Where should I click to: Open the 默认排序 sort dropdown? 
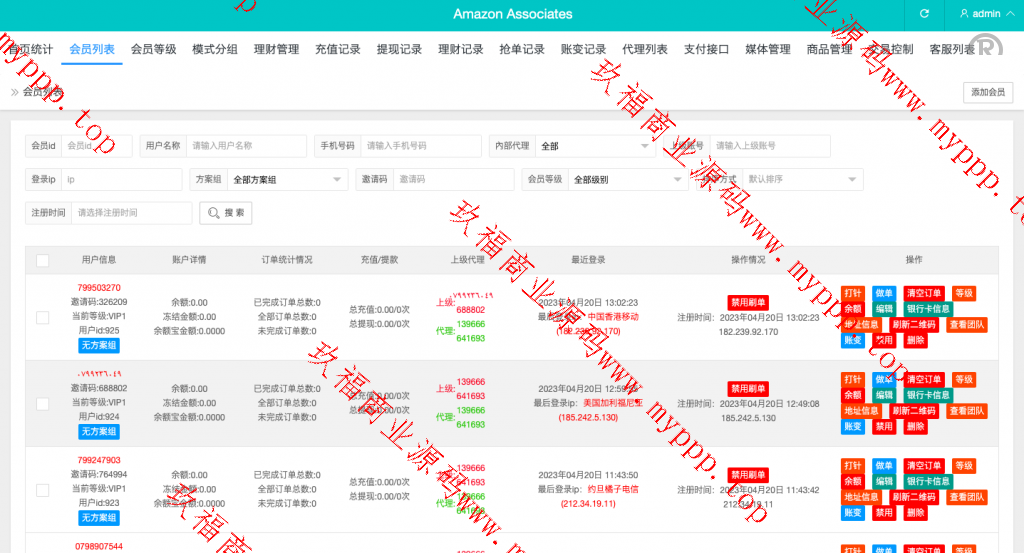click(x=802, y=180)
